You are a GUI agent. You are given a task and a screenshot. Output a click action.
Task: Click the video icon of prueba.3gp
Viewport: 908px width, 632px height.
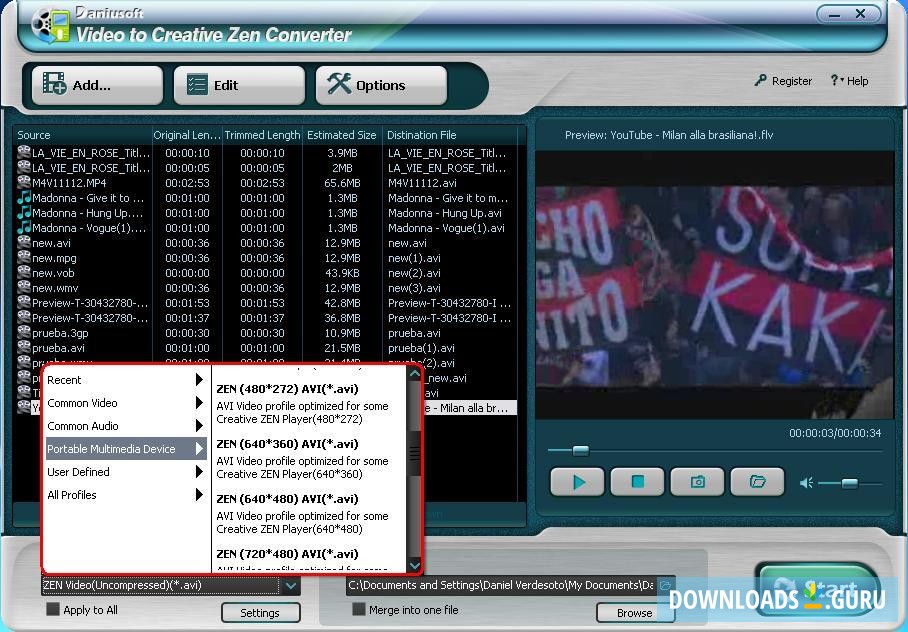24,333
